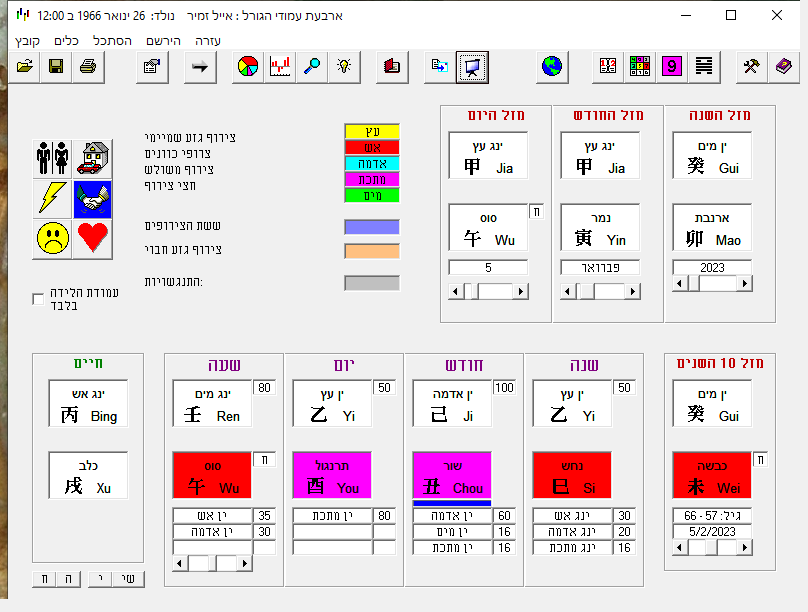This screenshot has width=808, height=612.
Task: Click right arrow of the hour pillar scrollbar
Action: click(x=245, y=563)
